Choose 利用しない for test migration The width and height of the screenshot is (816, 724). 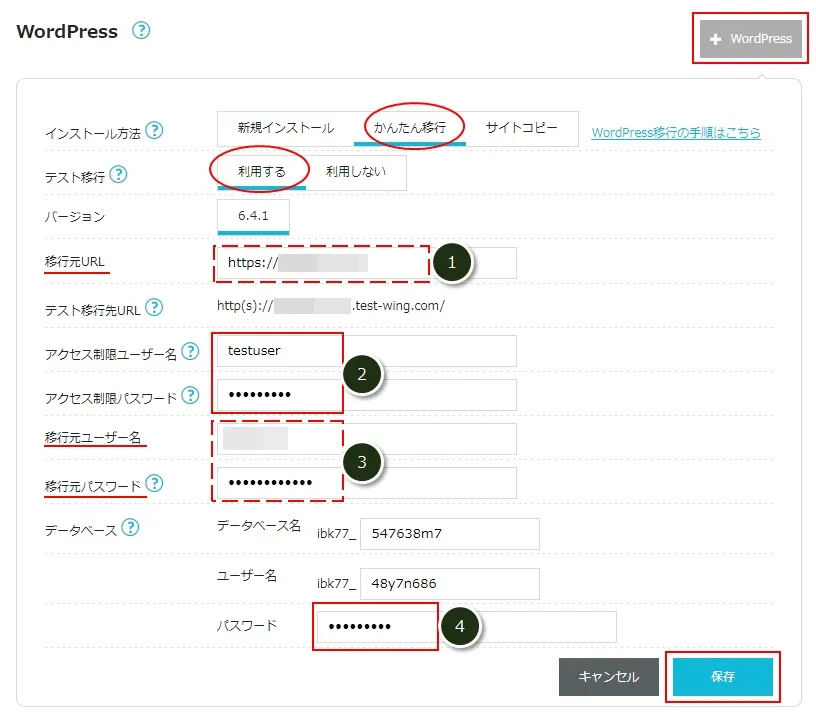[356, 172]
